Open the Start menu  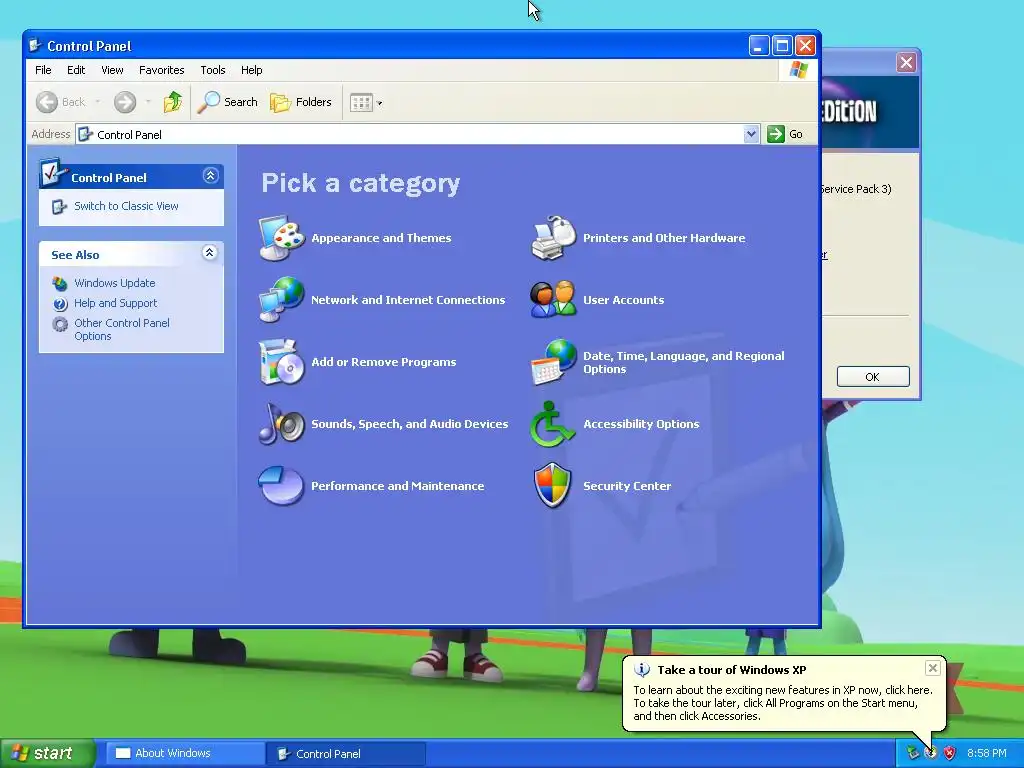48,753
